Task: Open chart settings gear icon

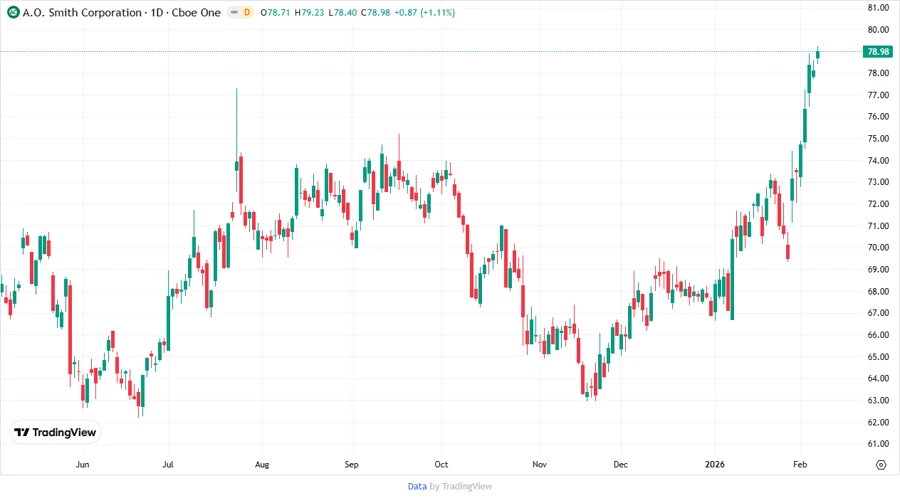Action: coord(881,465)
